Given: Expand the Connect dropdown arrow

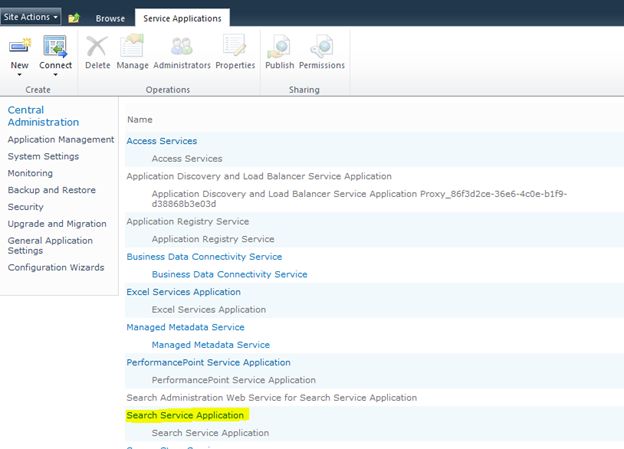Looking at the screenshot, I should [55, 75].
